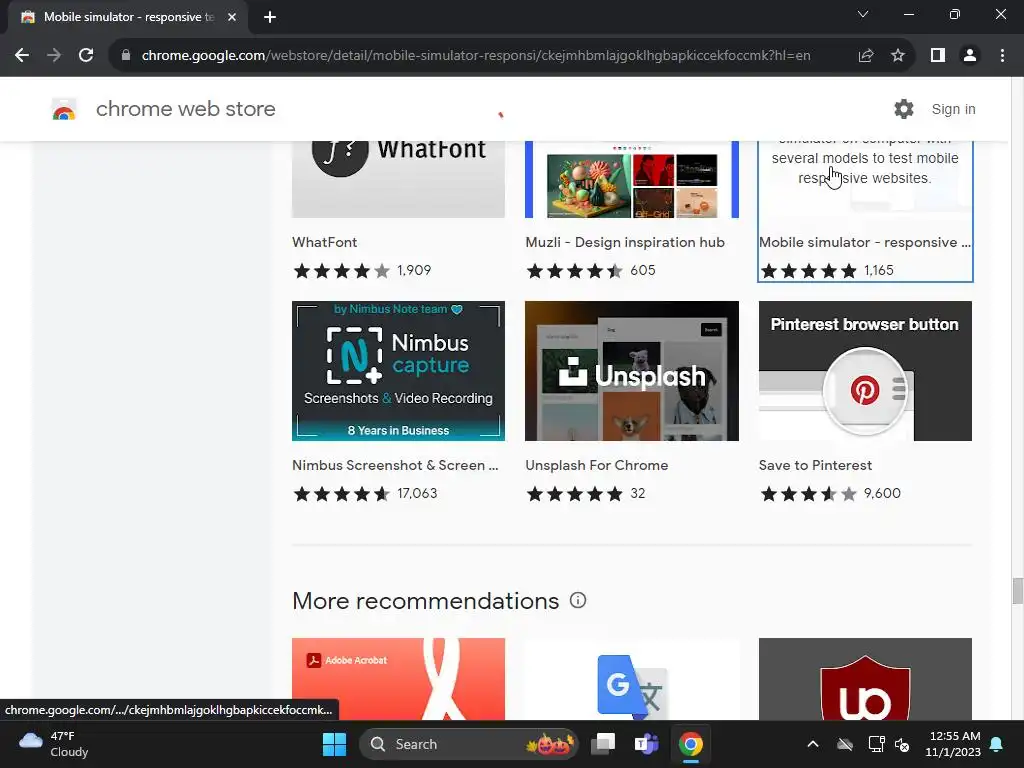Click the 32 rating count for Unsplash
The image size is (1024, 768).
tap(637, 493)
